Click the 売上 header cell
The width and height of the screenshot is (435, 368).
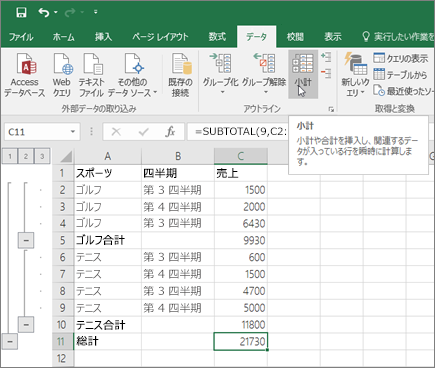241,173
